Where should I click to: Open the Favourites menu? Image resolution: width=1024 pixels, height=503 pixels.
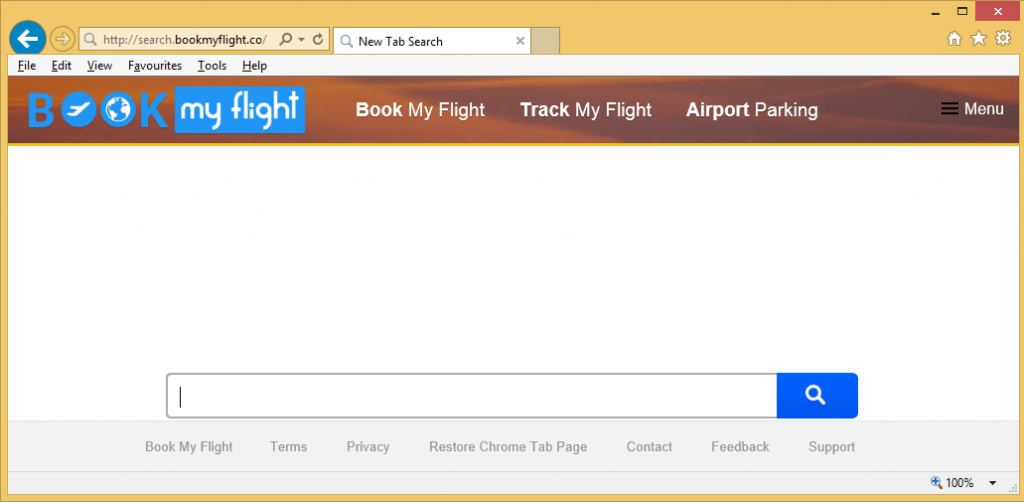[154, 66]
